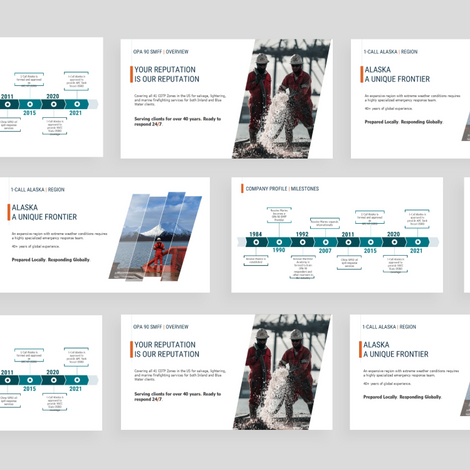Click the upper 'OPA 90 SMFF | OVERVIEW' header
This screenshot has width=470, height=470.
pyautogui.click(x=161, y=52)
